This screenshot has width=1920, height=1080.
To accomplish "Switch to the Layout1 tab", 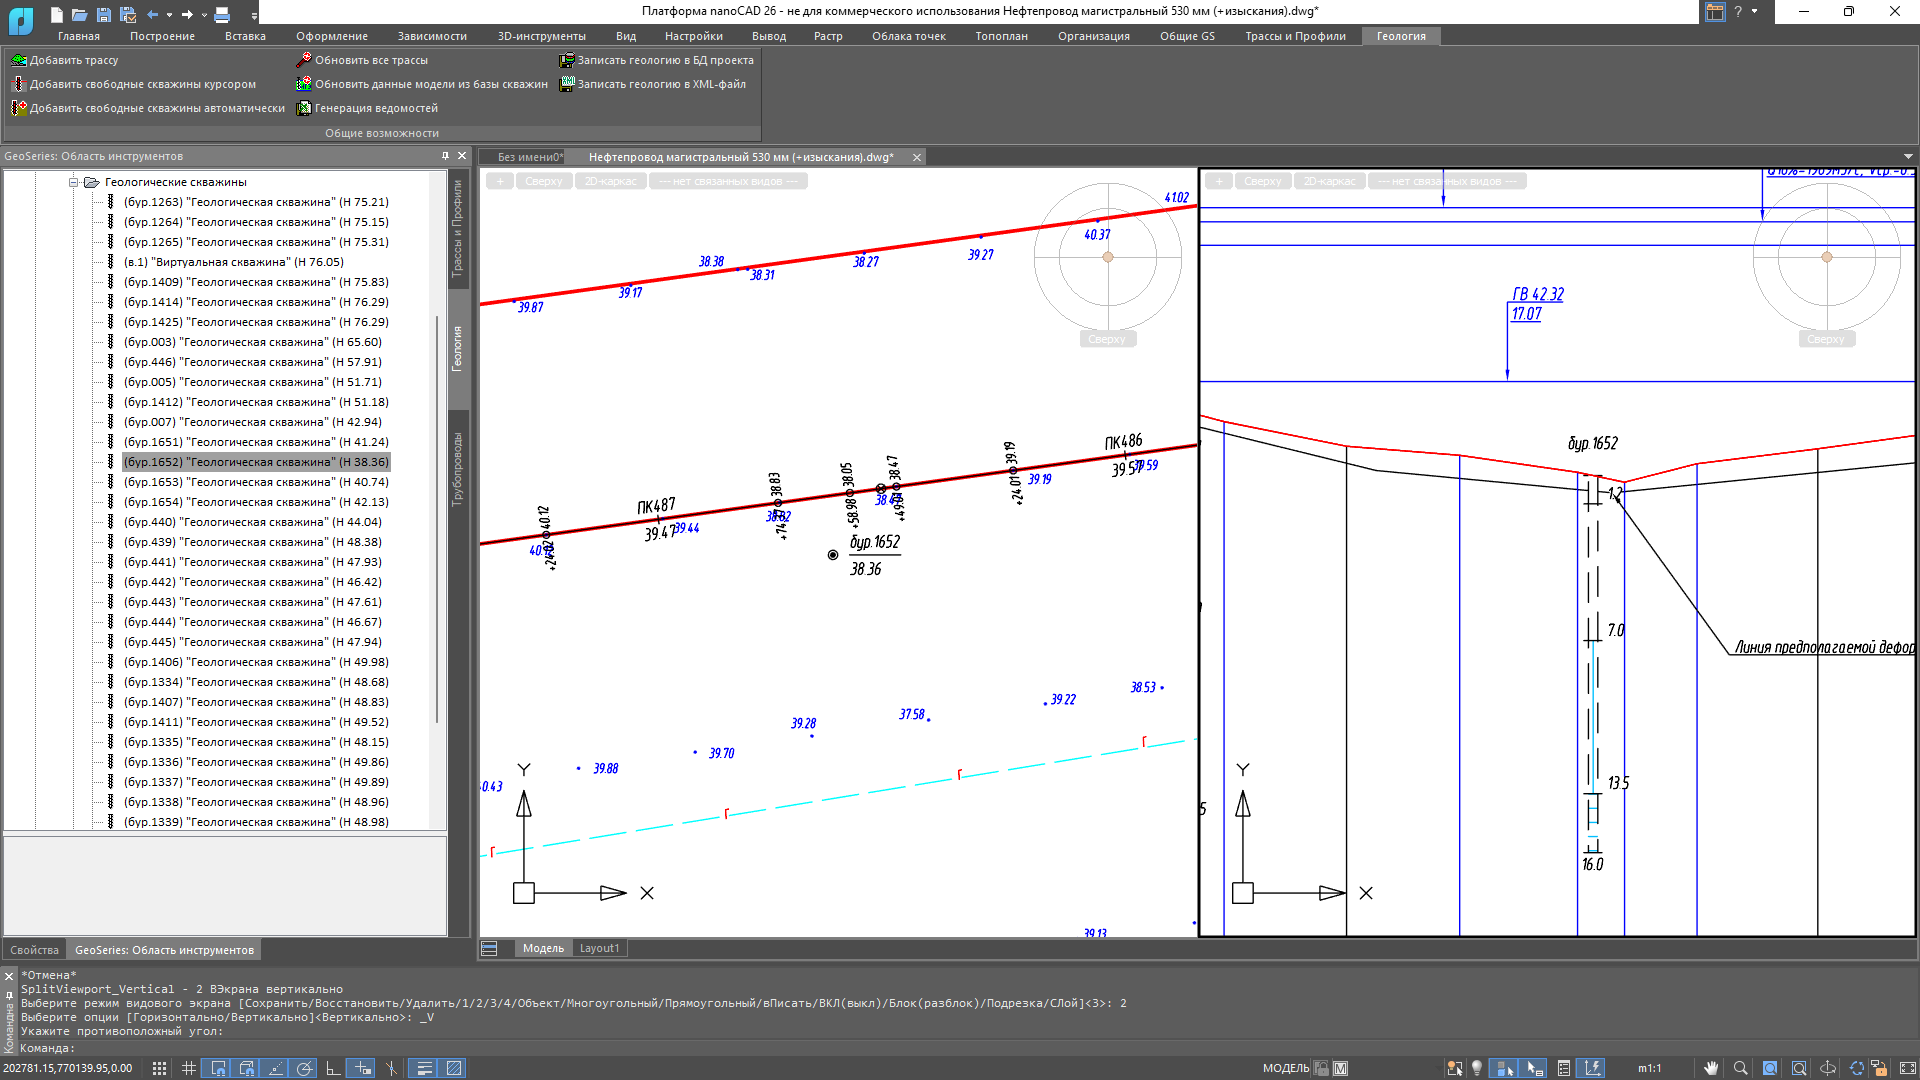I will click(599, 948).
